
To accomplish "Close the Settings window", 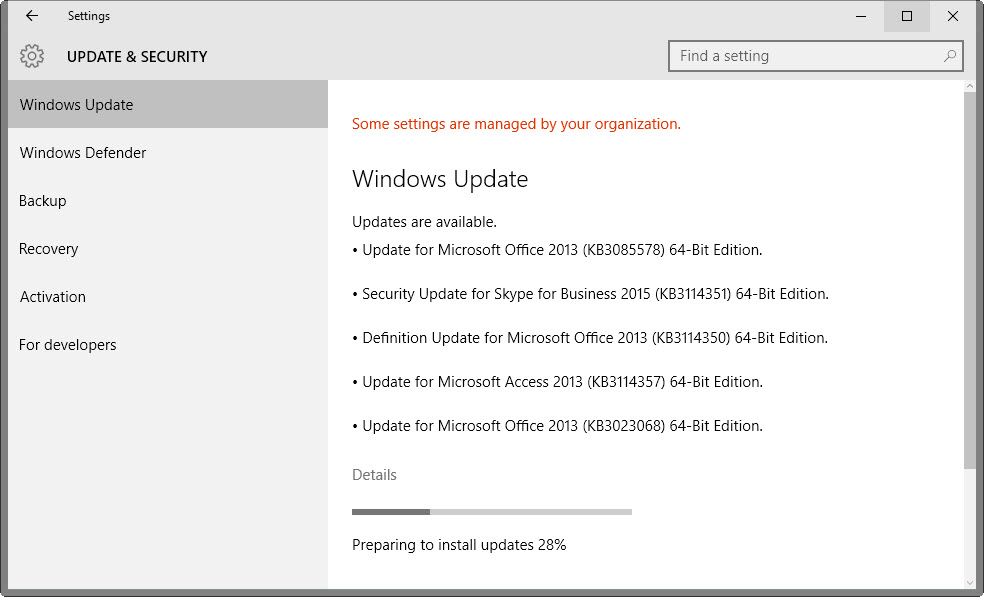I will [x=953, y=16].
